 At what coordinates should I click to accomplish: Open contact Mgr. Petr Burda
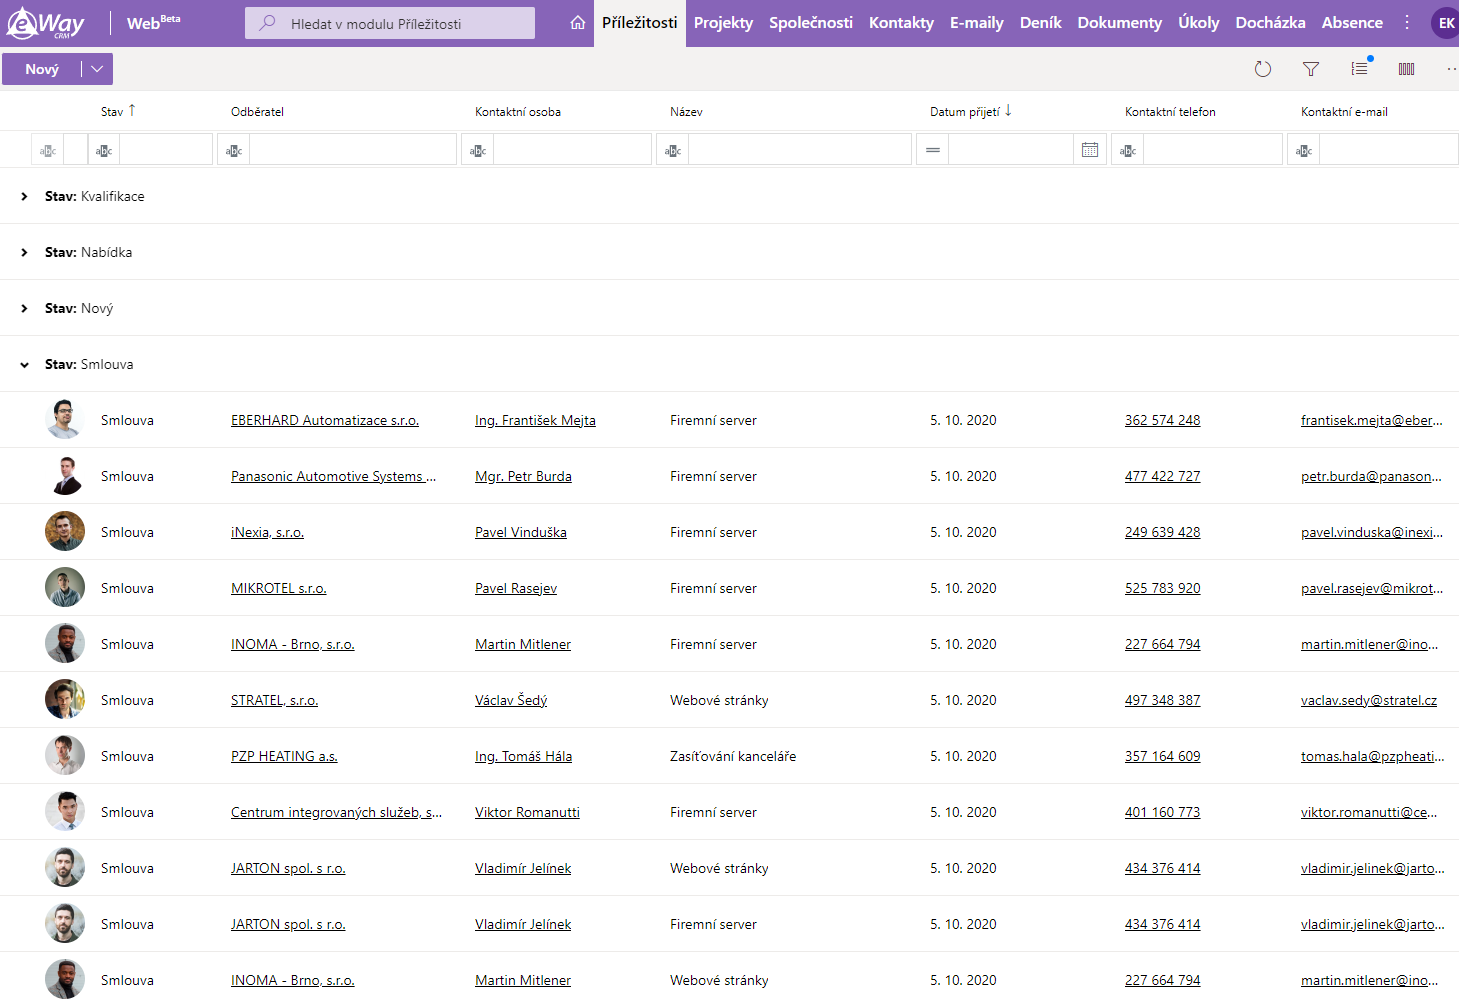[523, 476]
